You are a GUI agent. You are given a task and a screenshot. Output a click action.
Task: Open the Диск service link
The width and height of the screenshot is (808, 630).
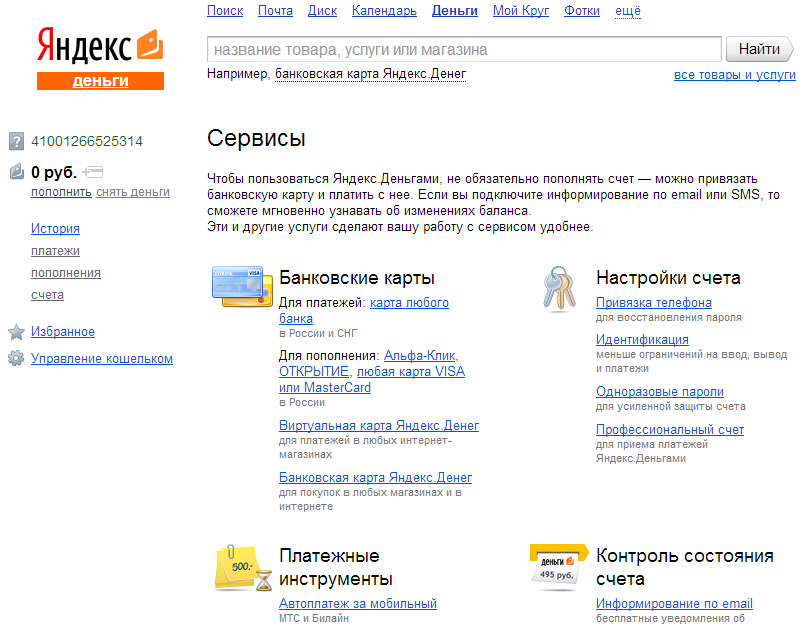coord(322,11)
